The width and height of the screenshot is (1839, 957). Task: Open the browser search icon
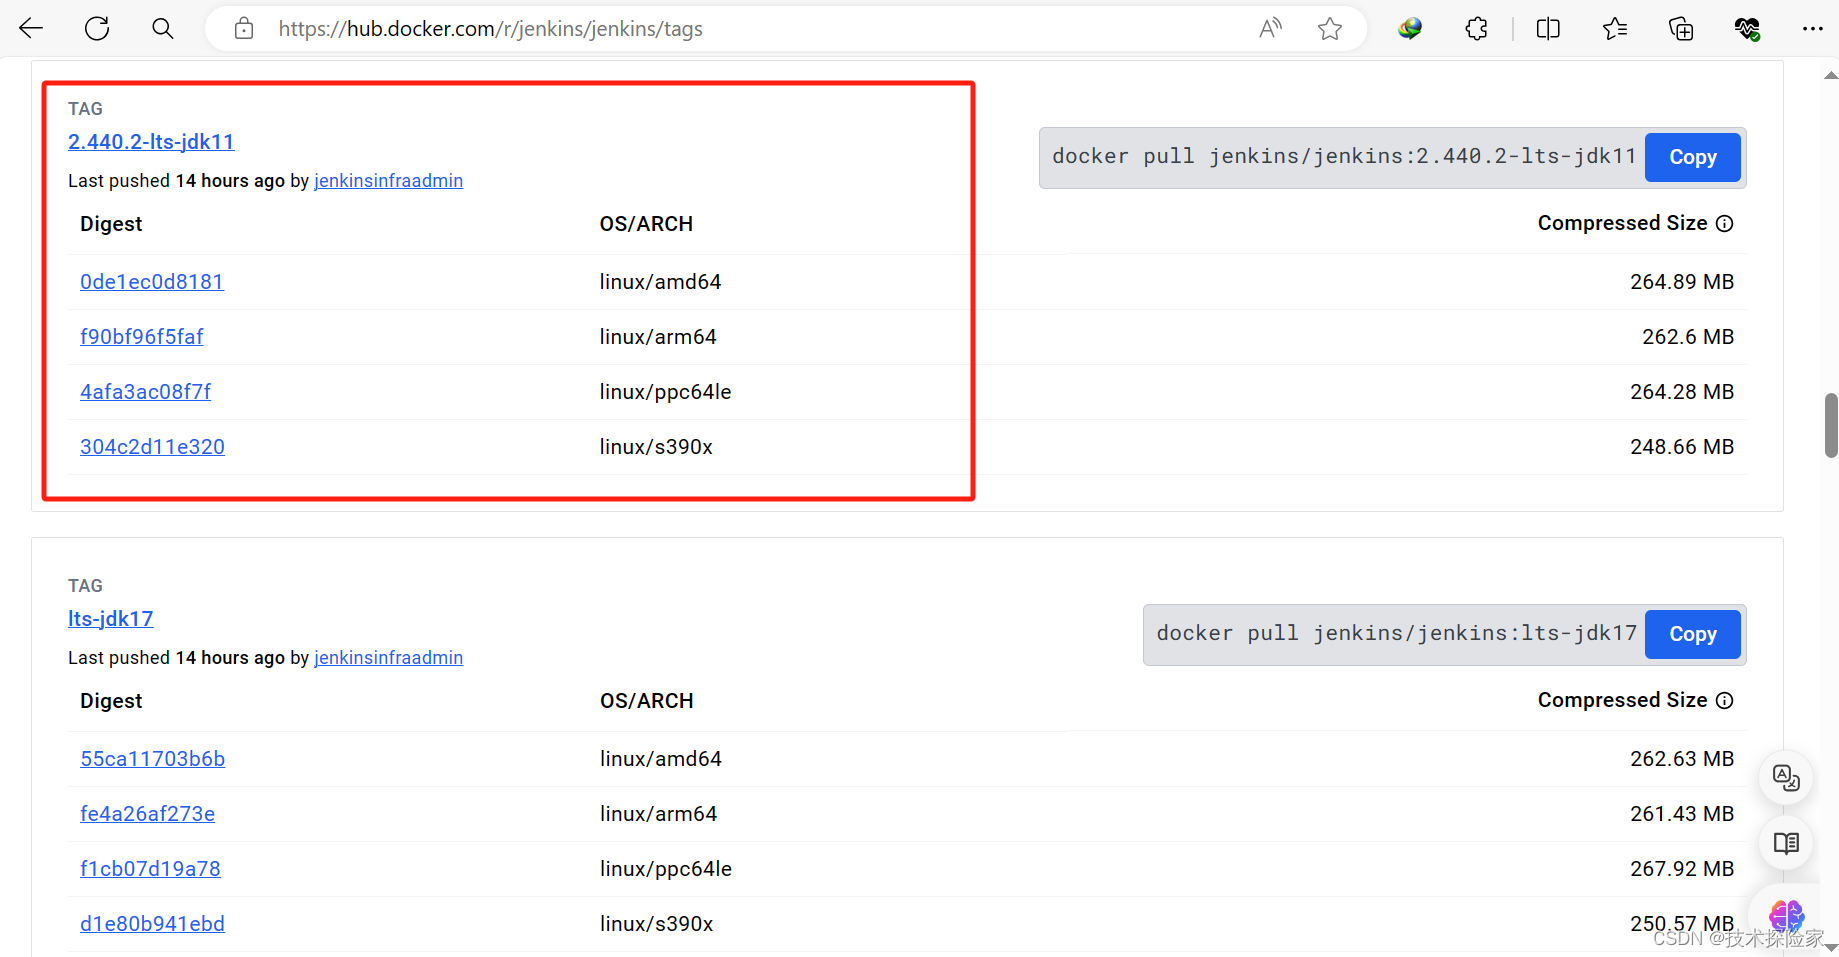pyautogui.click(x=162, y=29)
